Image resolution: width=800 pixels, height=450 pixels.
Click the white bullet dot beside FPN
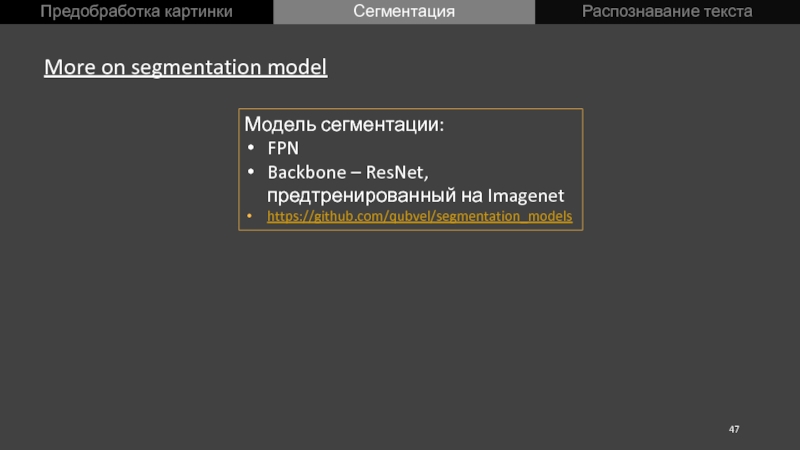[x=251, y=148]
